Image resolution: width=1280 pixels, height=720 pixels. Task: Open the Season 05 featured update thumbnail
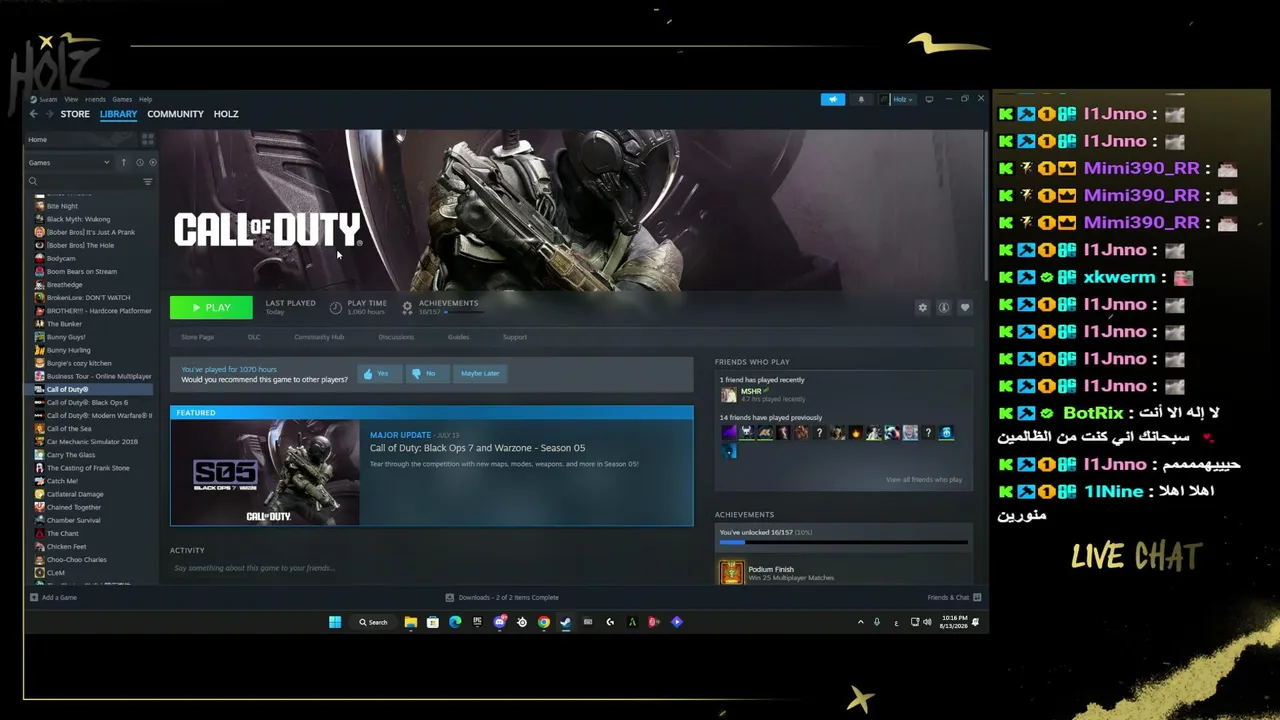coord(265,473)
